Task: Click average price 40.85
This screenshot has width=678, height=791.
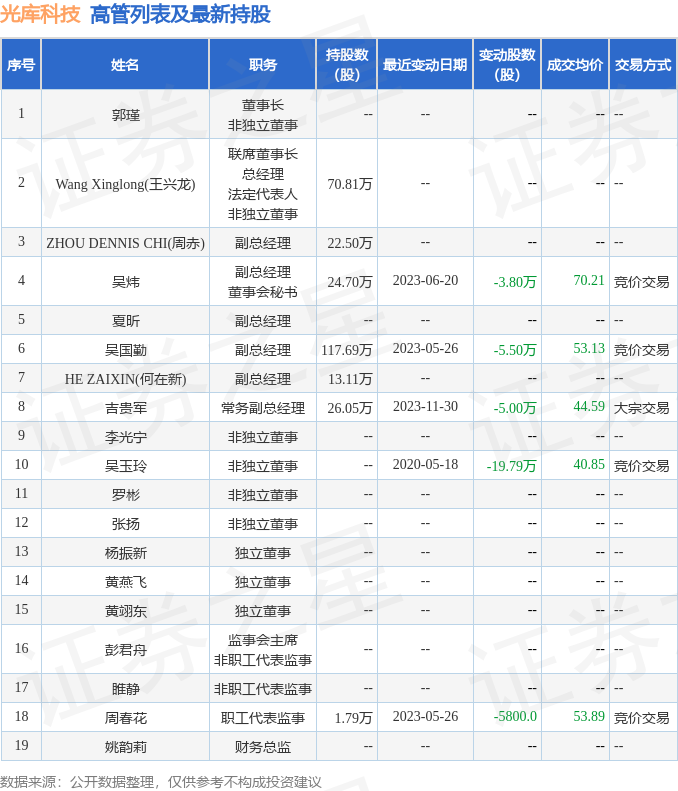Action: pos(589,464)
